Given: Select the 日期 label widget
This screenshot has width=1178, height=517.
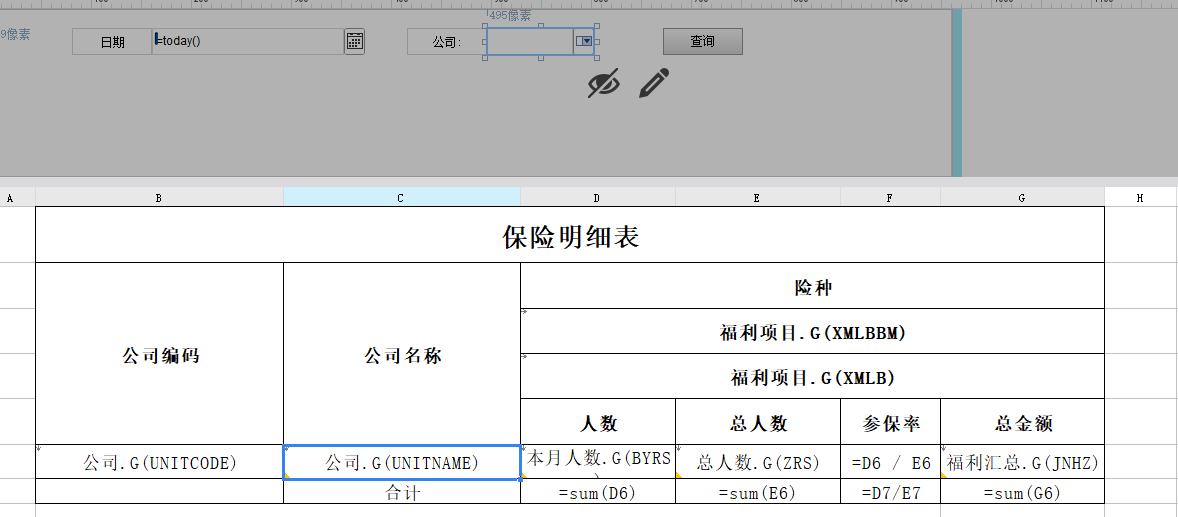Looking at the screenshot, I should pos(112,41).
